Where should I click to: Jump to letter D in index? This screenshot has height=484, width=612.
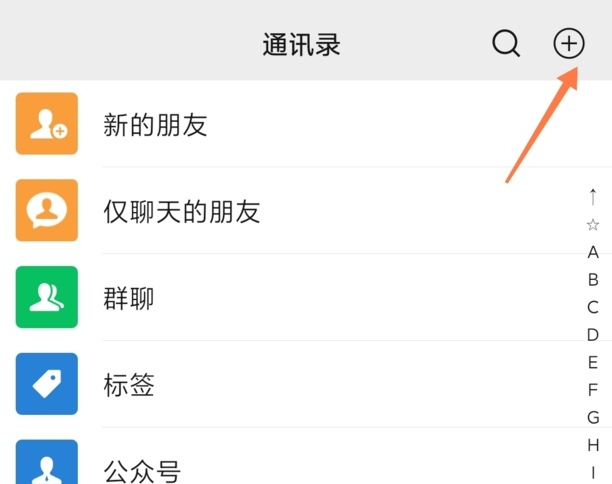[593, 335]
